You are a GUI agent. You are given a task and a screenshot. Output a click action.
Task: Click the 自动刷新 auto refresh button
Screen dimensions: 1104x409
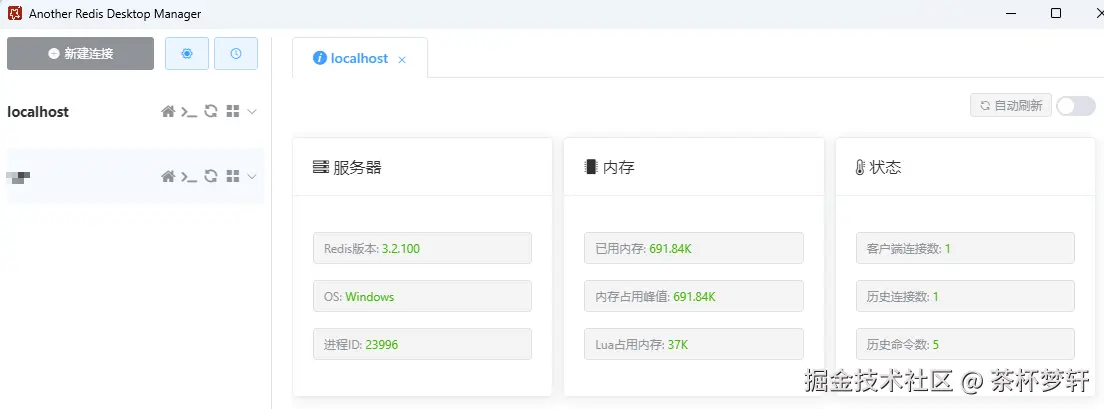(1011, 106)
